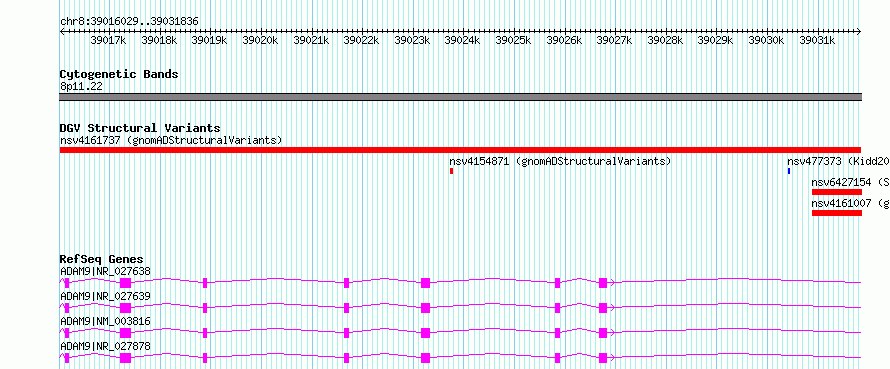The image size is (890, 369).
Task: Click the 39030k ruler label
Action: pyautogui.click(x=766, y=40)
